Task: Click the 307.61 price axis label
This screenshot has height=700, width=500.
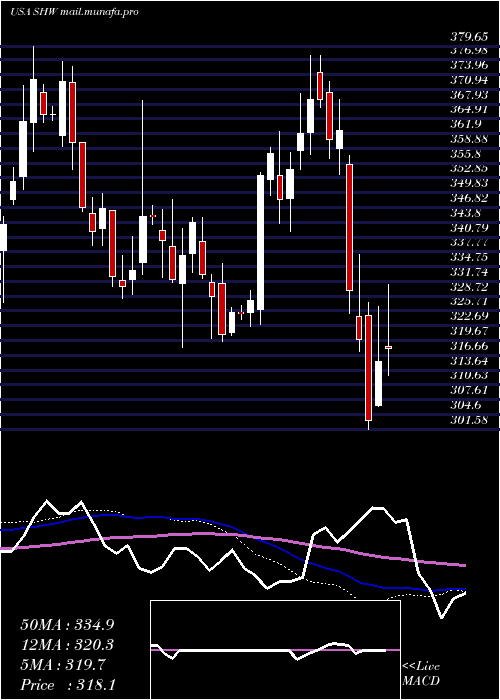Action: tap(468, 390)
